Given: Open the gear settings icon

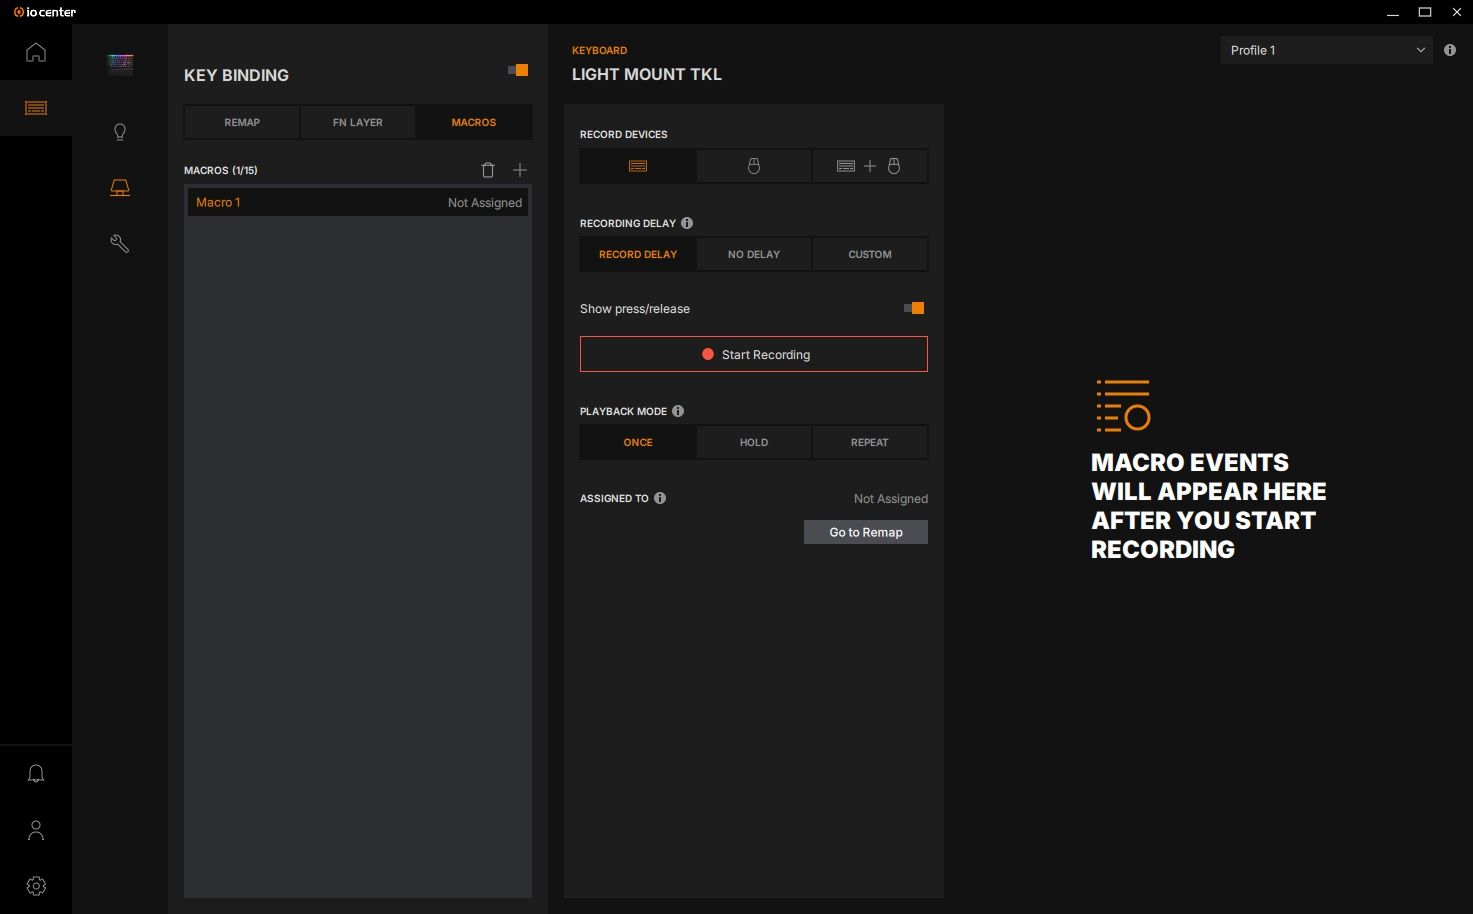Looking at the screenshot, I should pos(36,886).
